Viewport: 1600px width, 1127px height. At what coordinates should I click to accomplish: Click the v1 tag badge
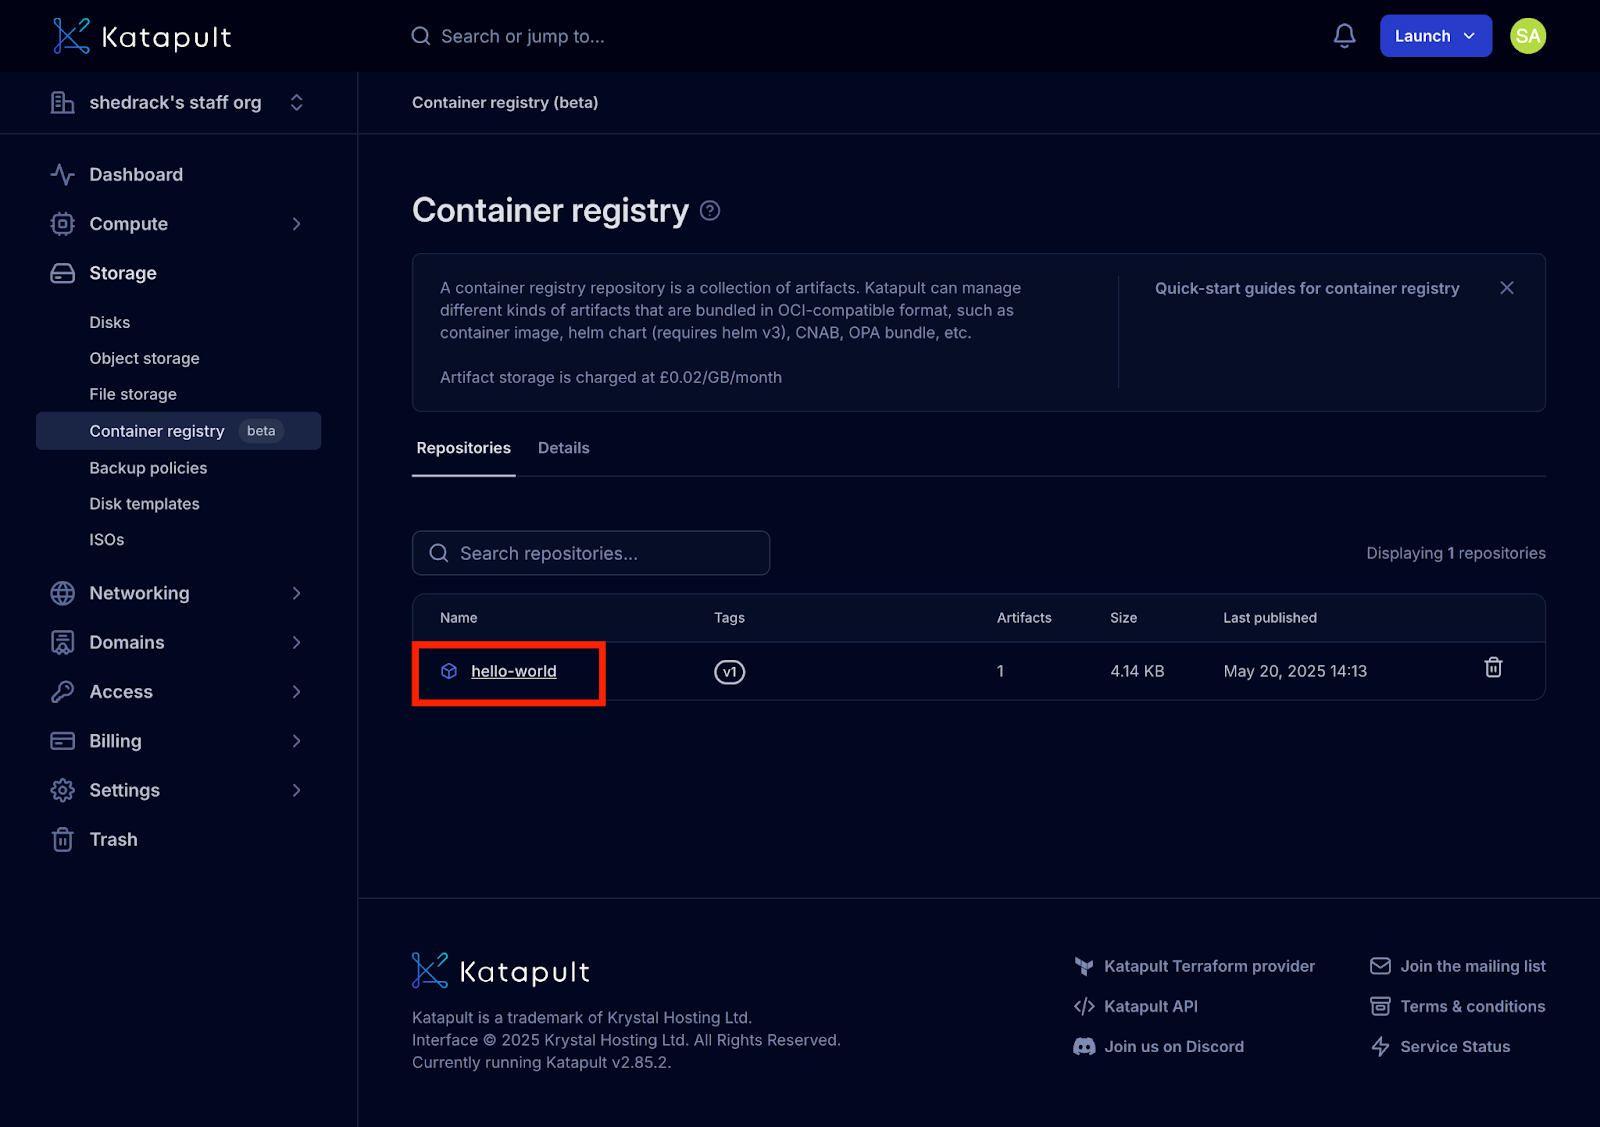click(730, 672)
